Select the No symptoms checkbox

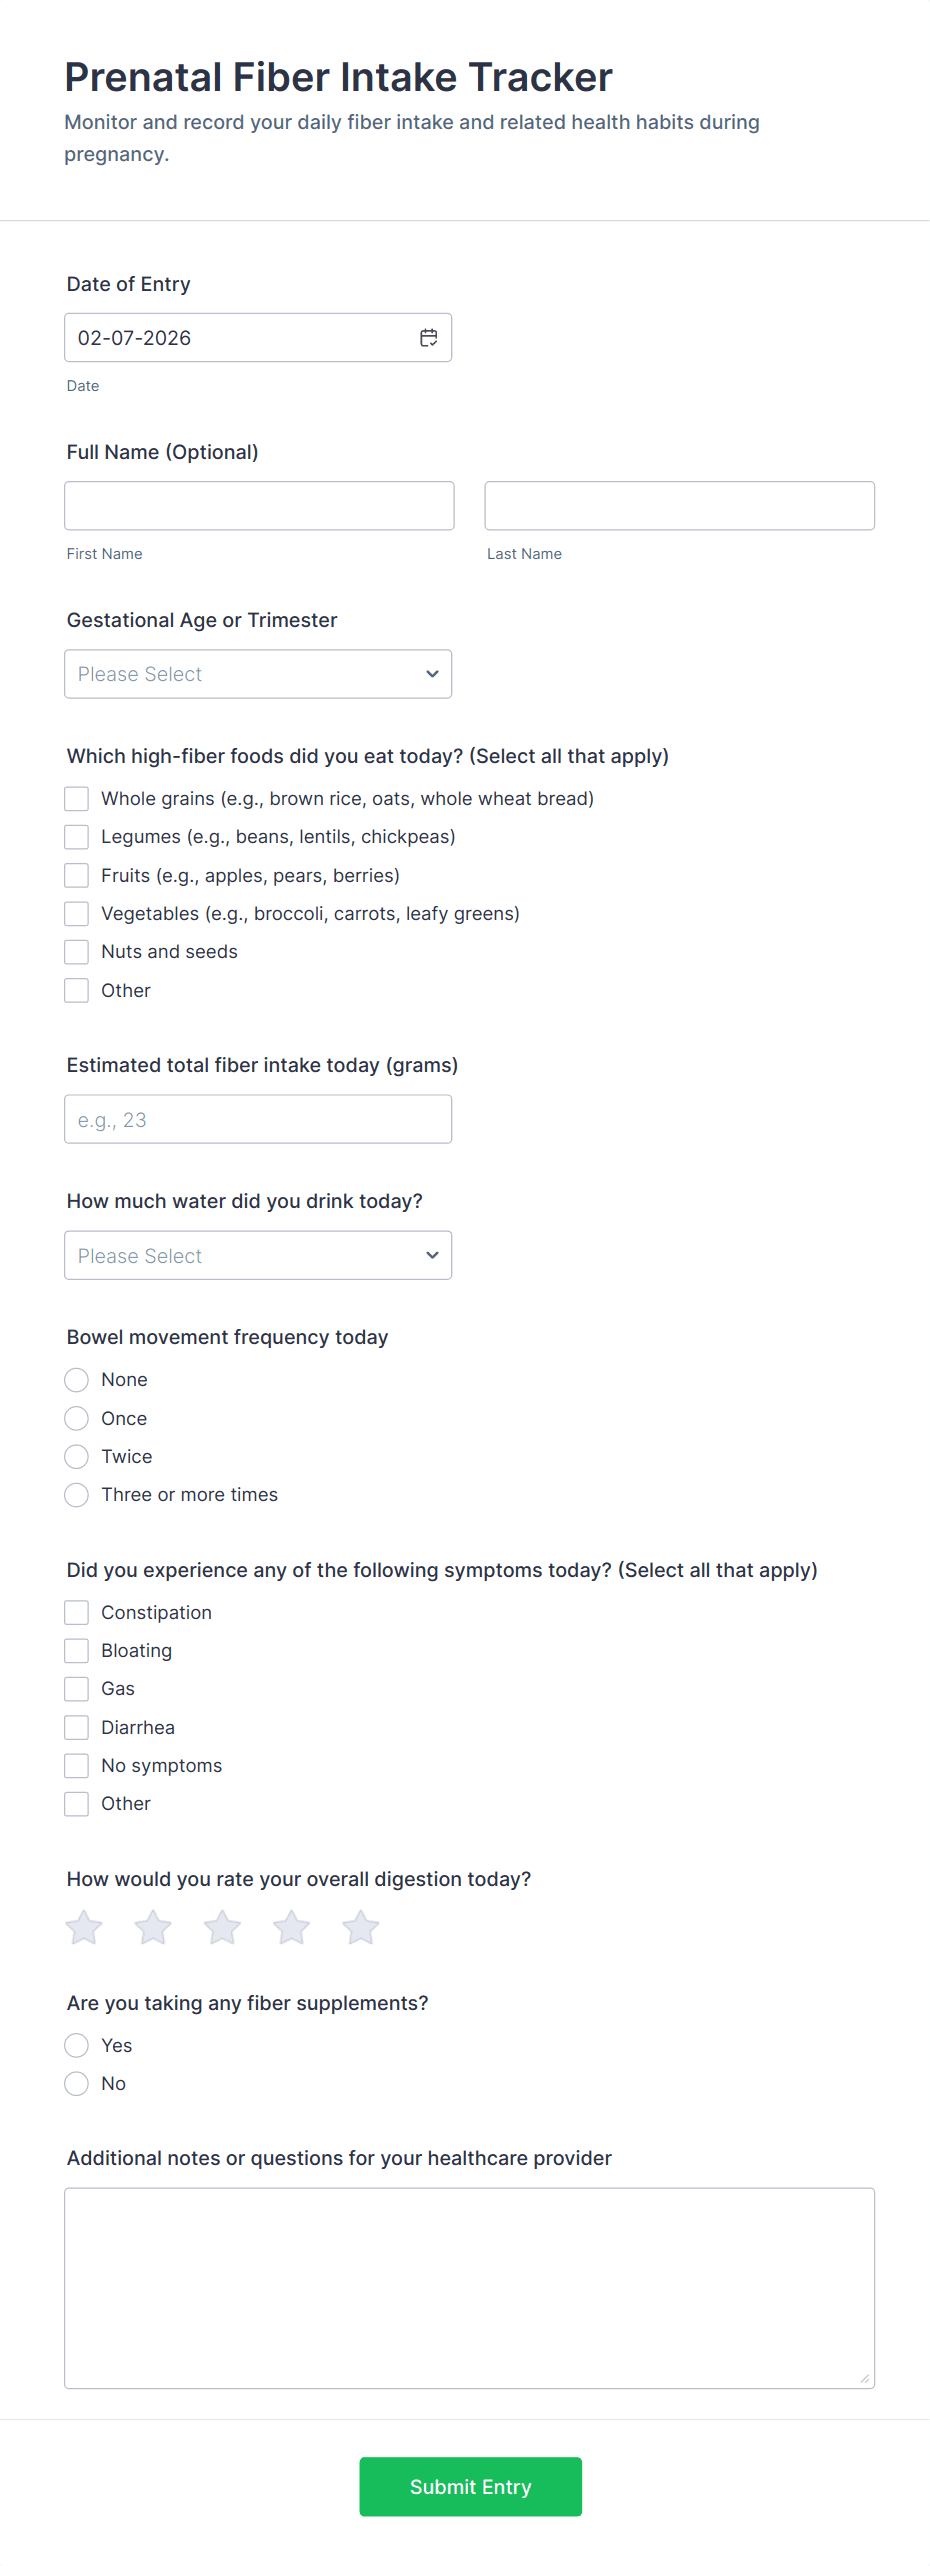coord(77,1766)
